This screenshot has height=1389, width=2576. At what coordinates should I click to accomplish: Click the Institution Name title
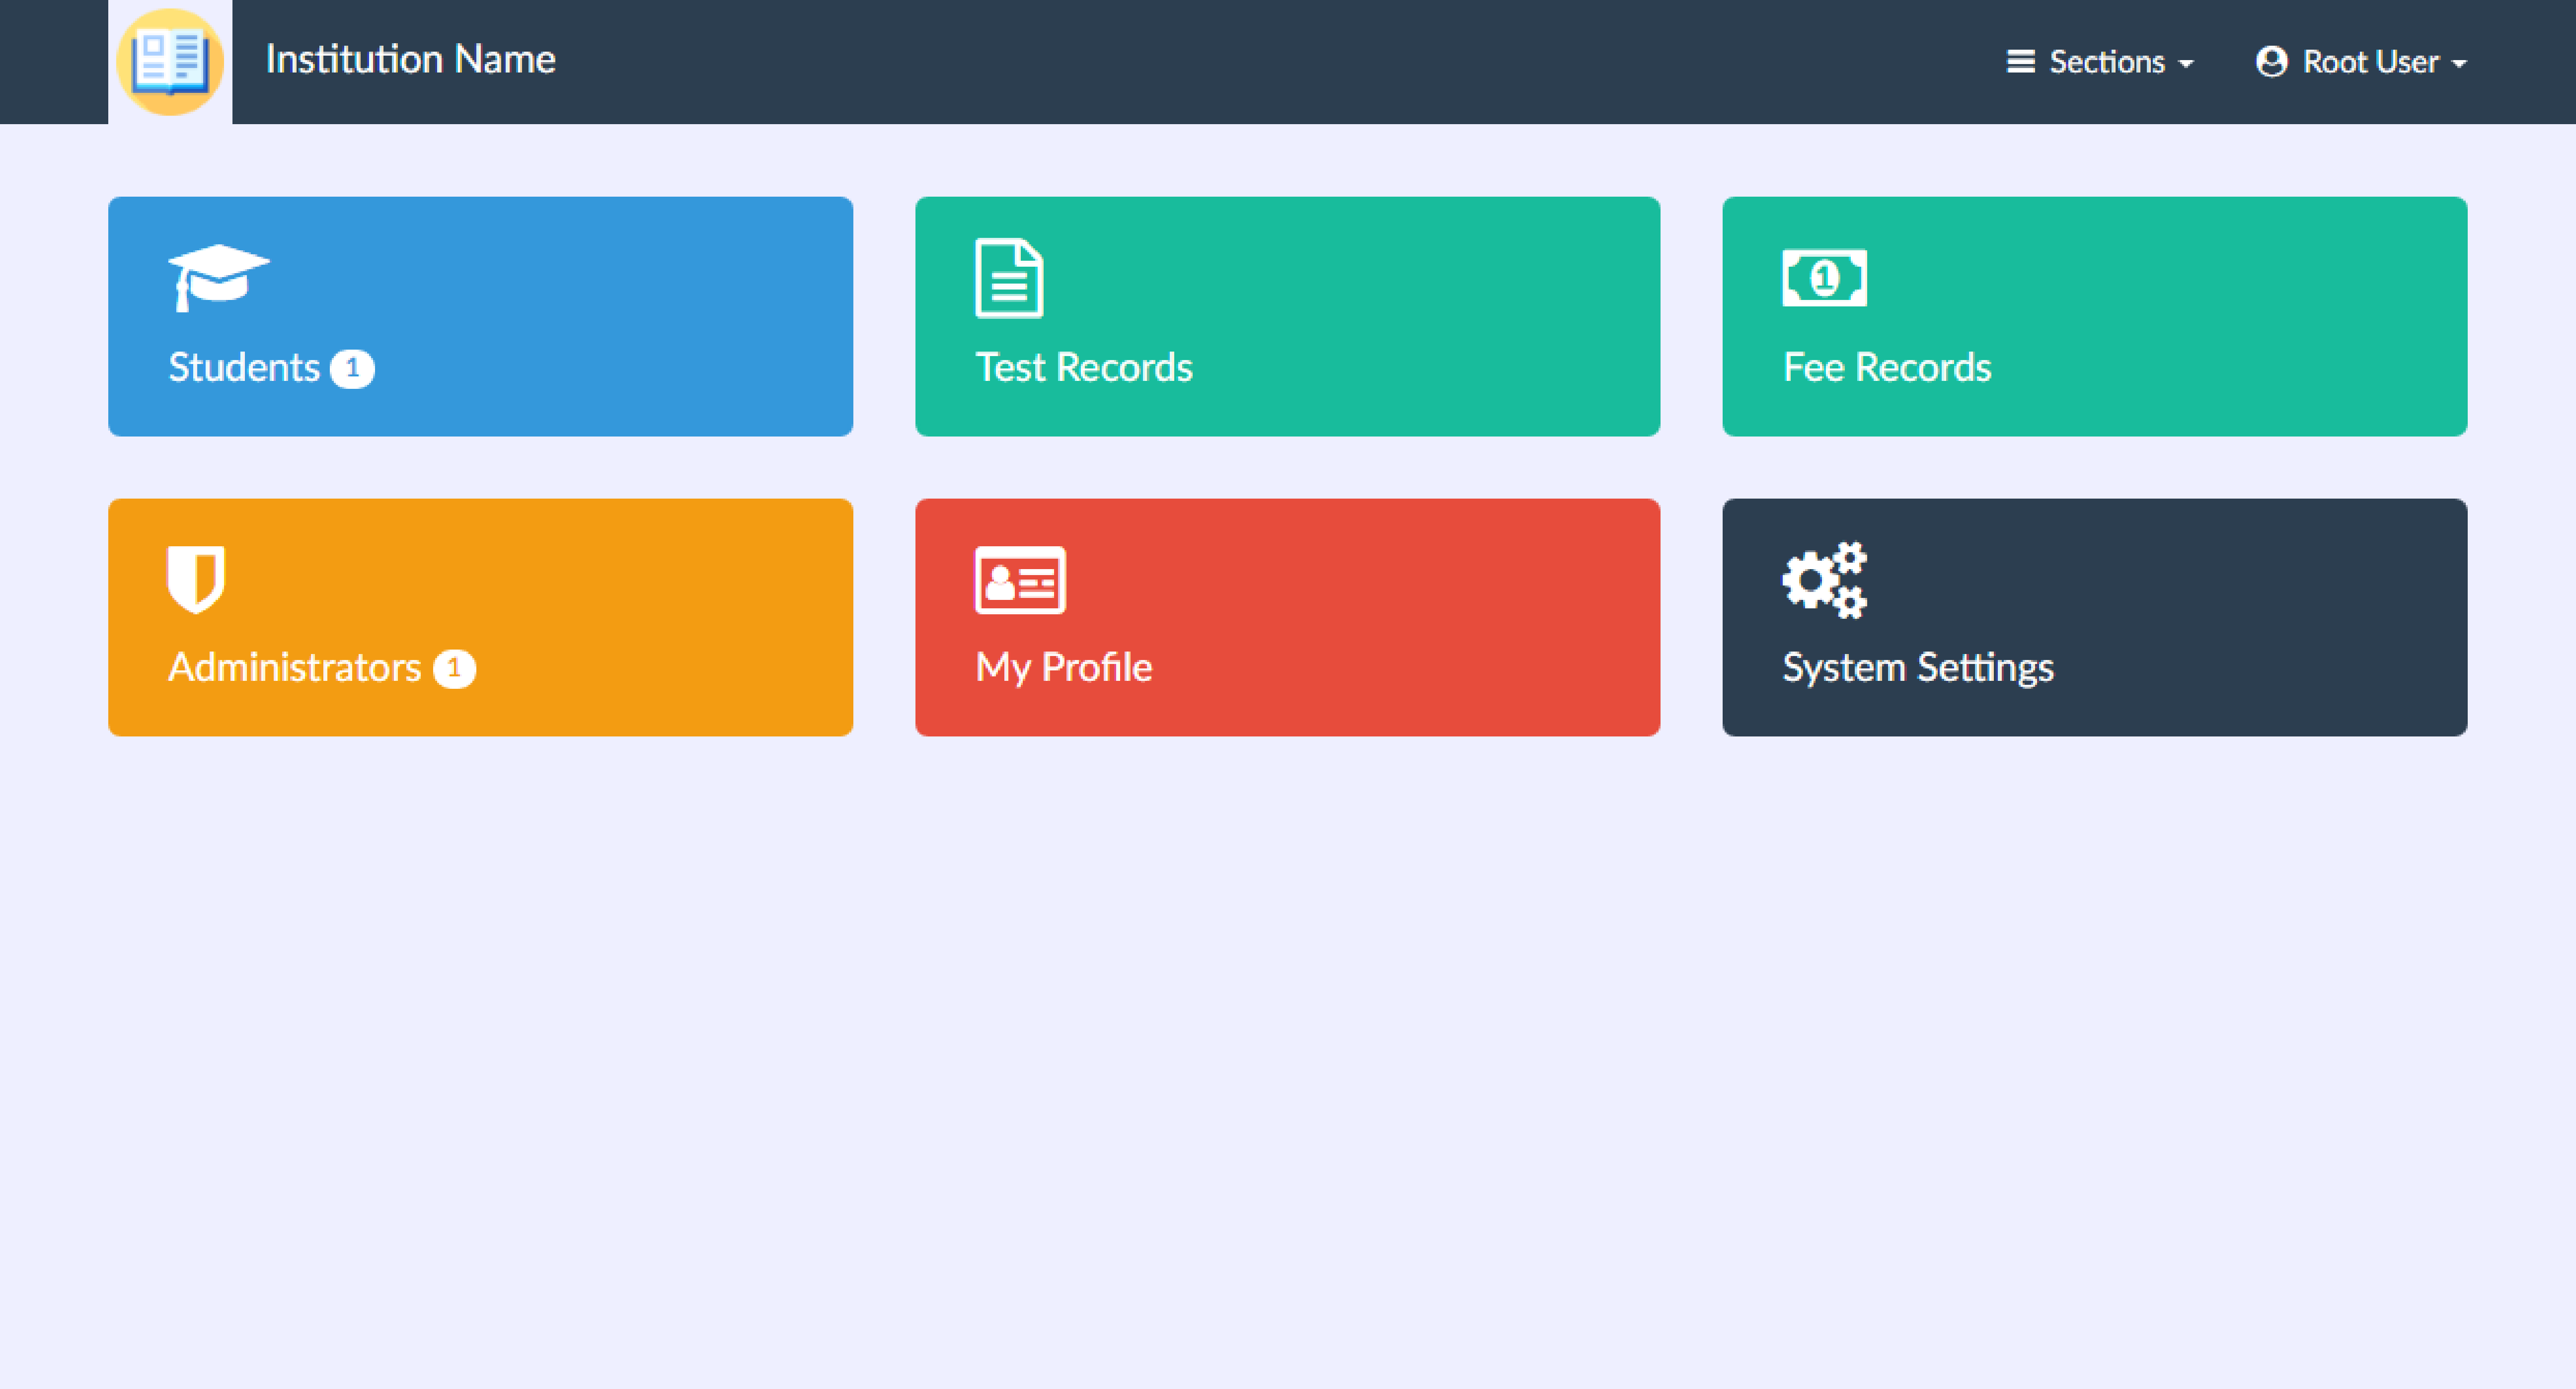coord(410,60)
